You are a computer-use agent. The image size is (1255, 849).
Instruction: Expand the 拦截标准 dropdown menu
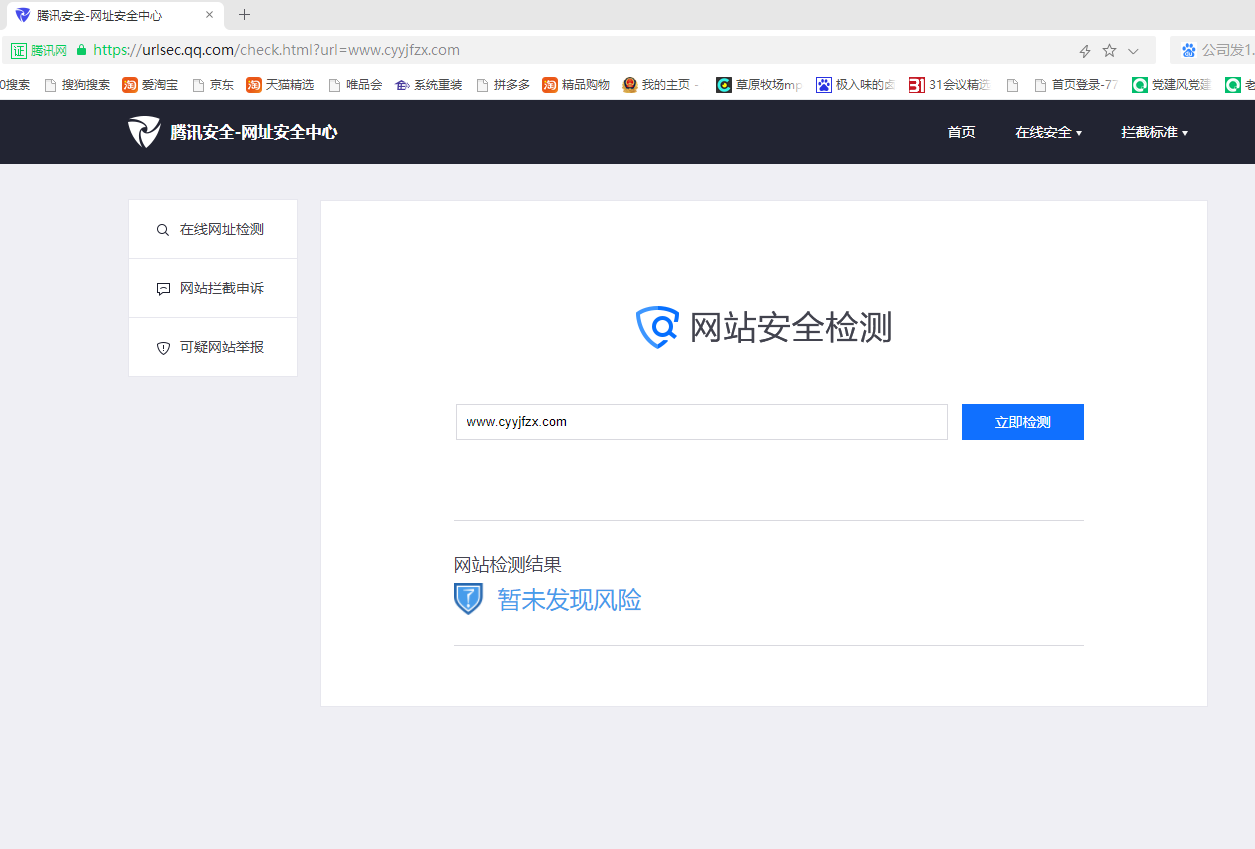[1154, 132]
